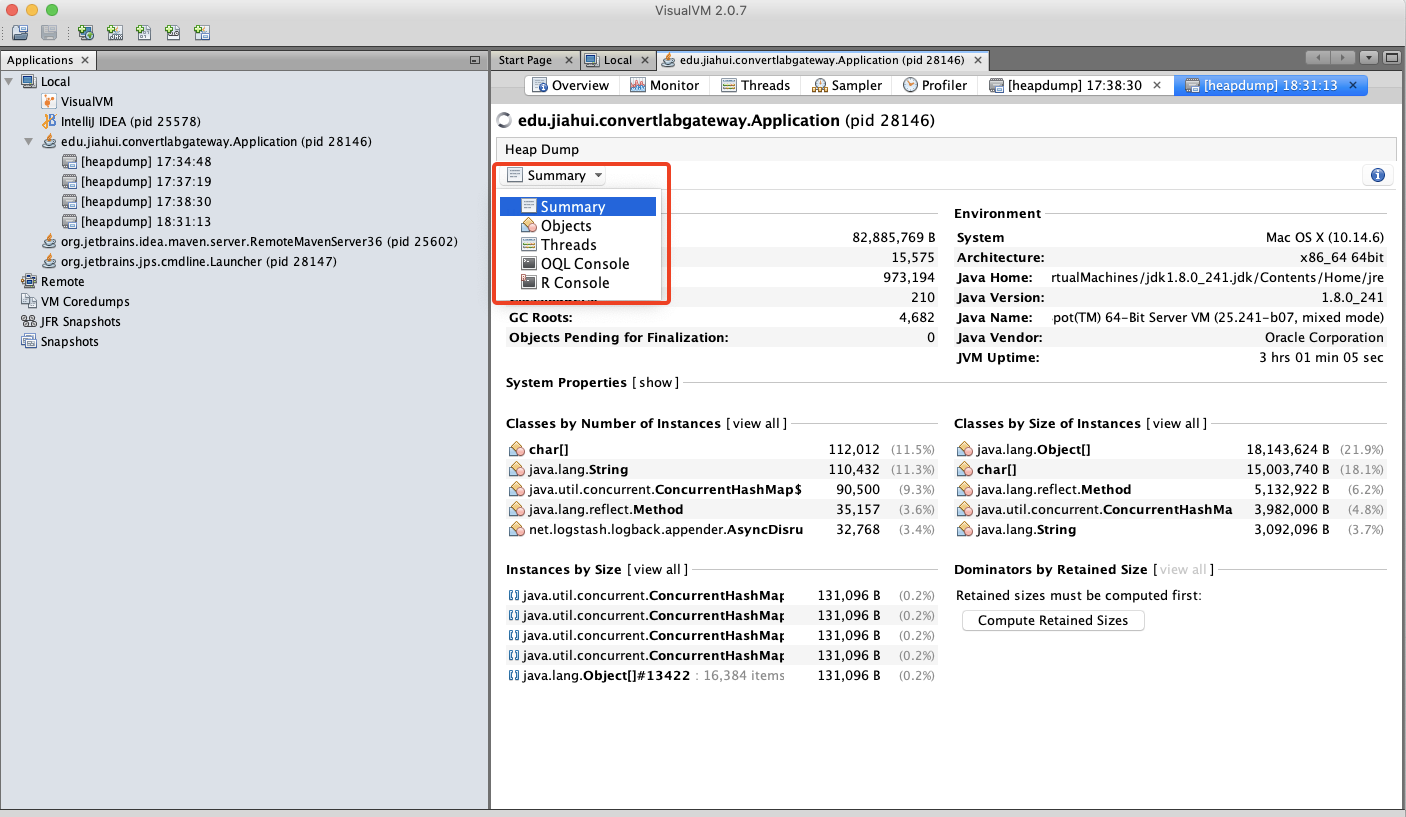Image resolution: width=1406 pixels, height=817 pixels.
Task: Show the System Properties via the show link
Action: [656, 383]
